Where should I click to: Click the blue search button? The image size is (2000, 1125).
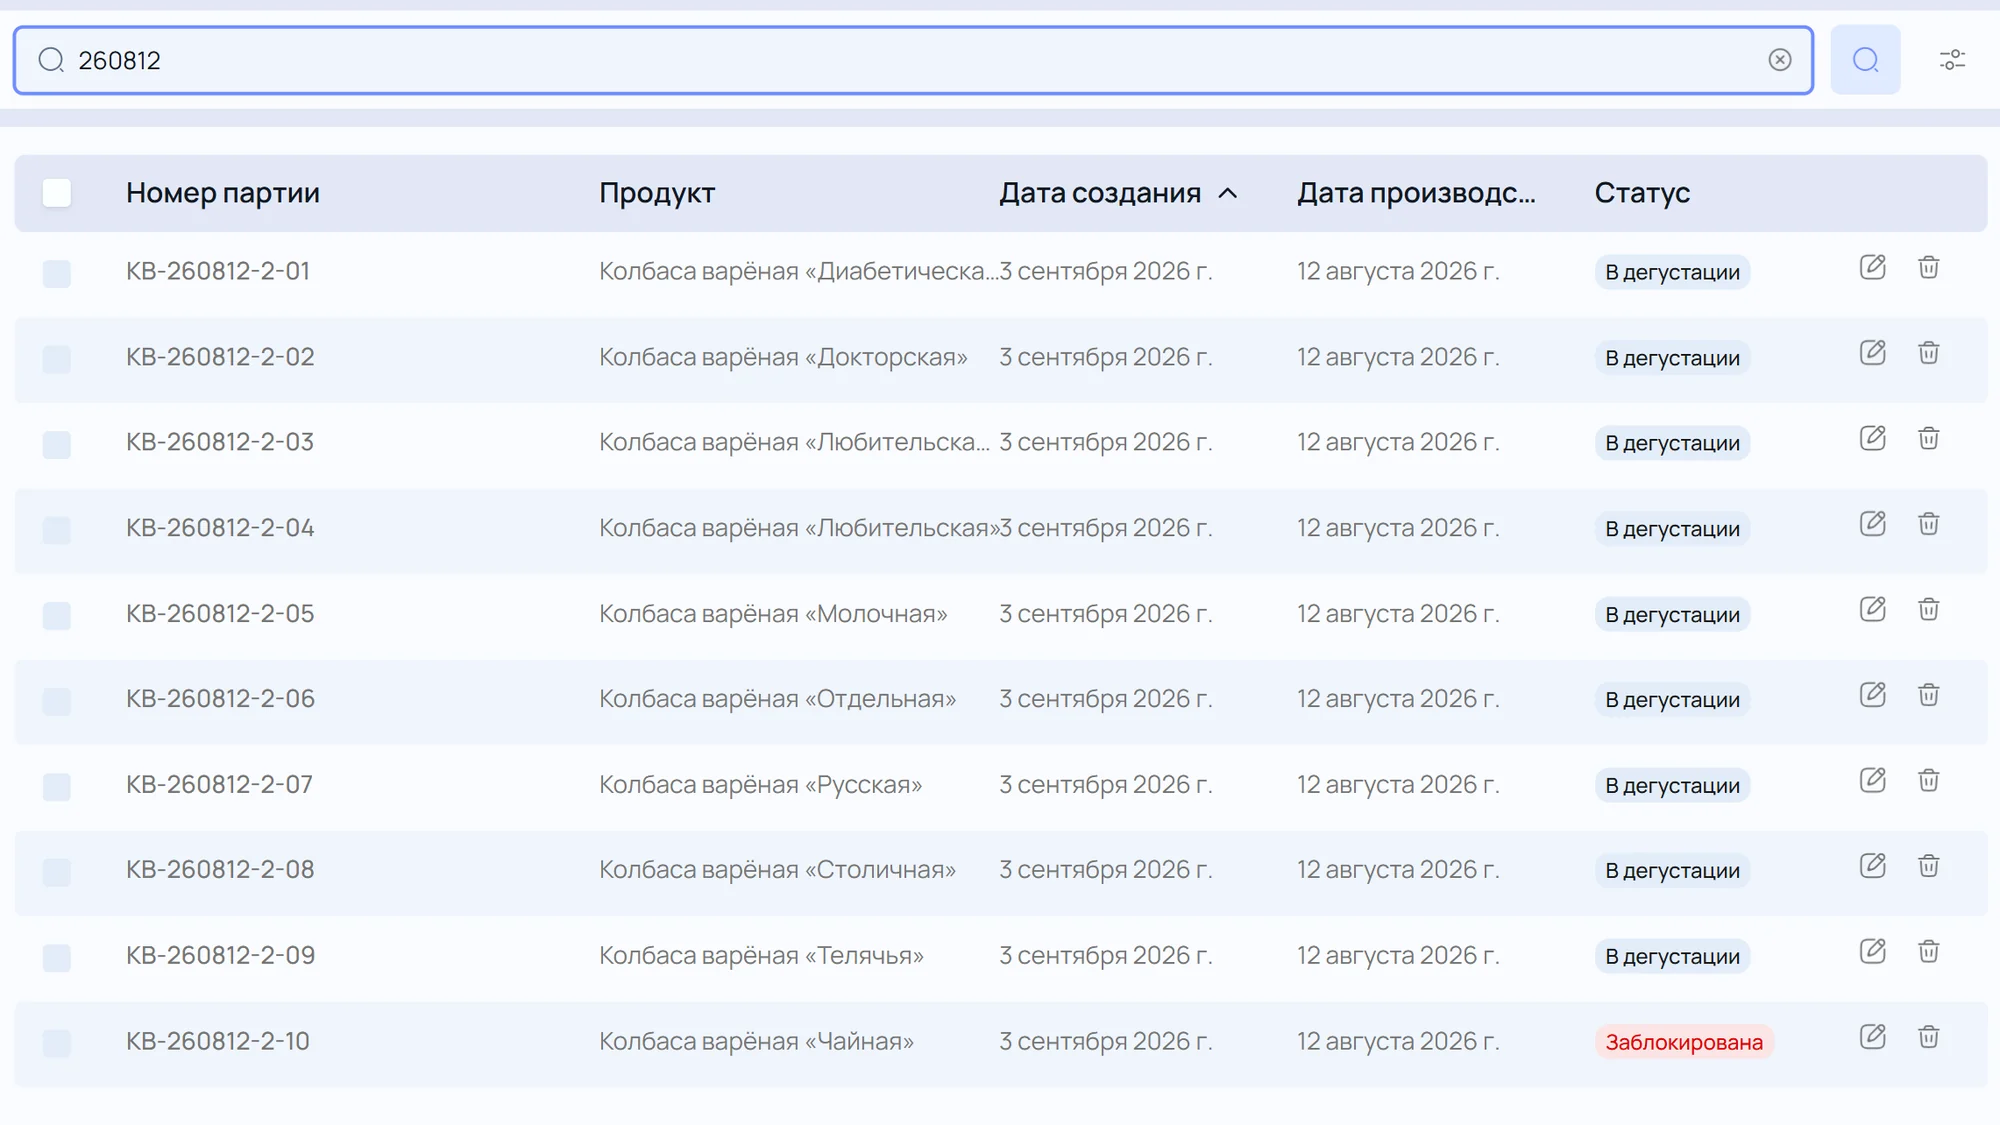[1865, 60]
